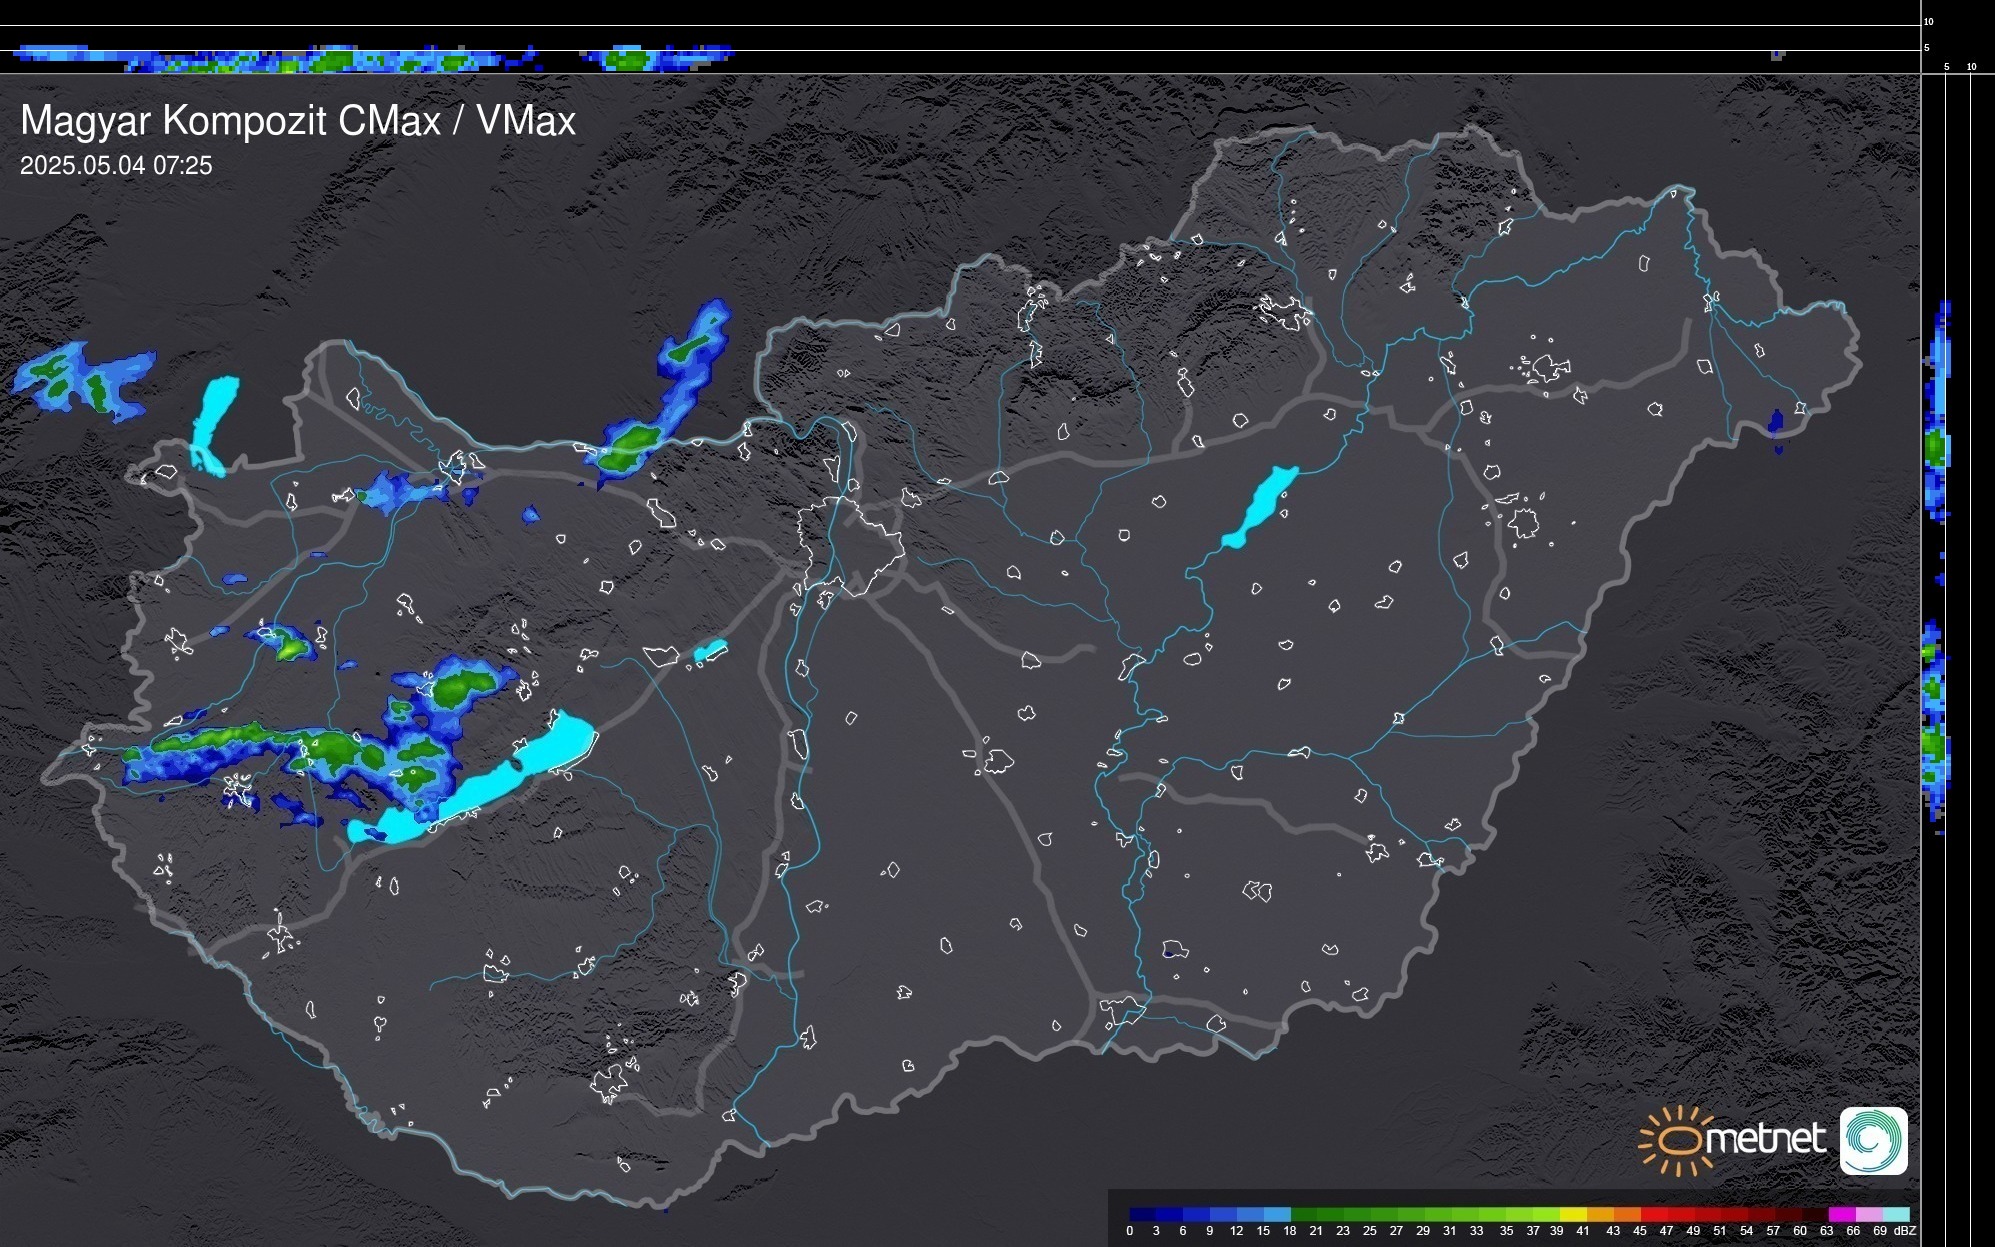Click the Budapest city outline
The width and height of the screenshot is (1995, 1247).
click(x=850, y=545)
